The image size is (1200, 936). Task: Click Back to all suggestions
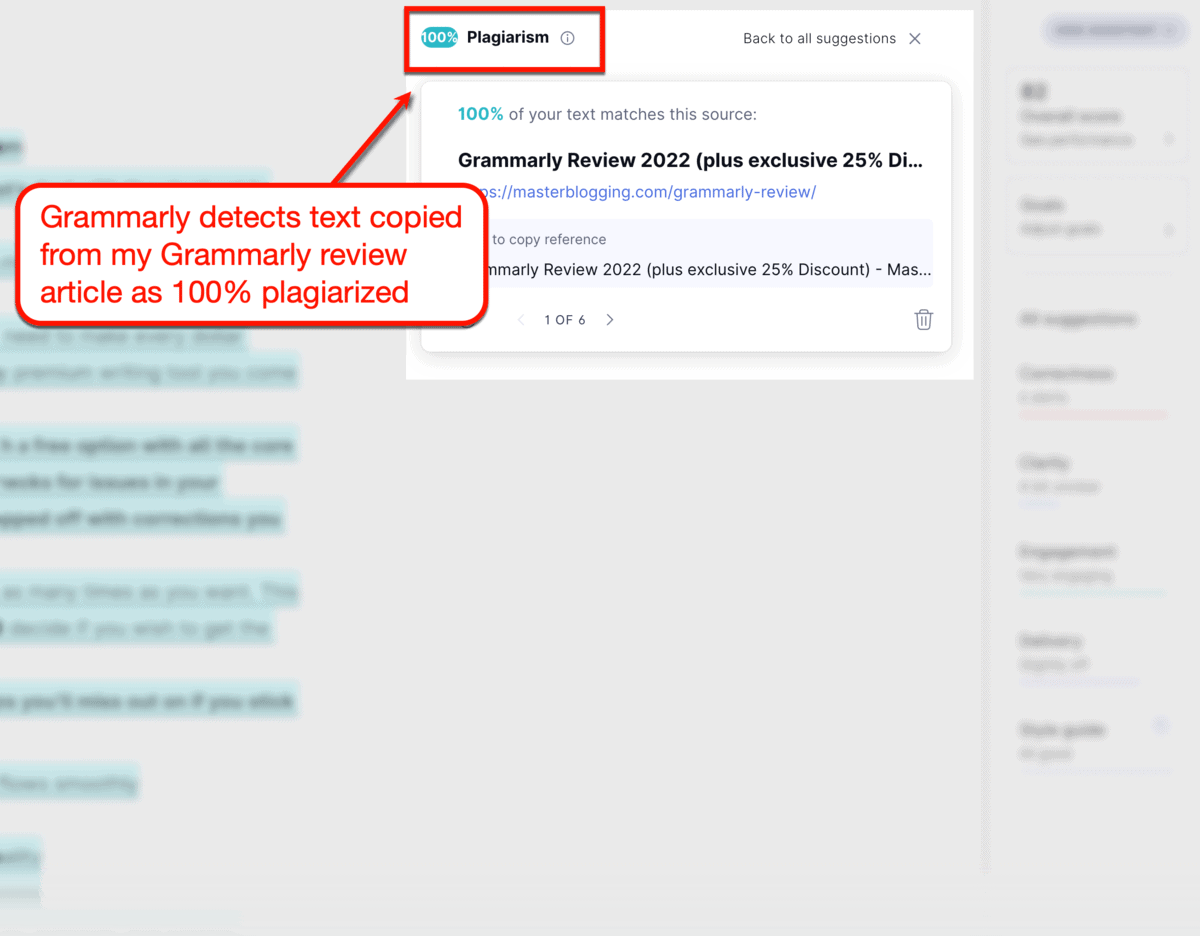(819, 38)
